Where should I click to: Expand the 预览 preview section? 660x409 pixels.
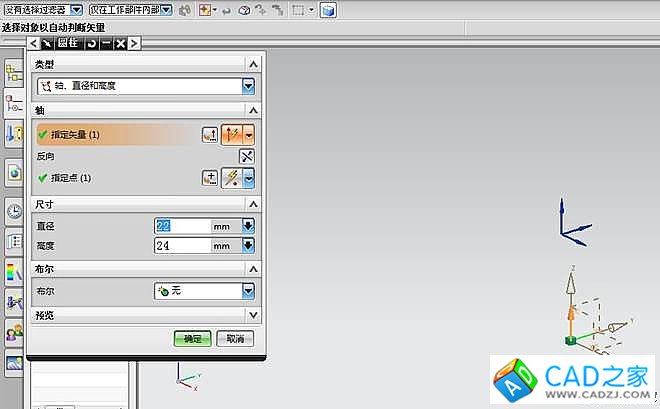click(x=253, y=316)
